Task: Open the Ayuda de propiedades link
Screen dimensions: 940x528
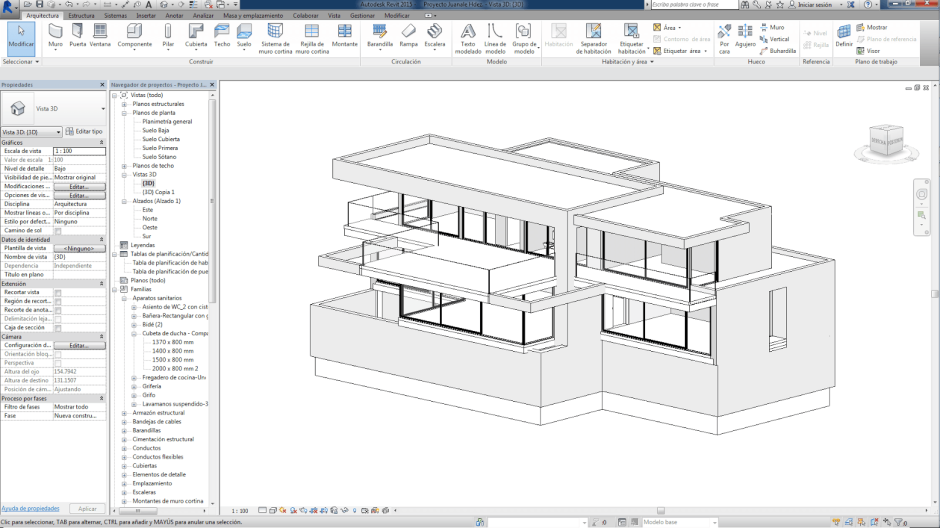Action: coord(30,508)
